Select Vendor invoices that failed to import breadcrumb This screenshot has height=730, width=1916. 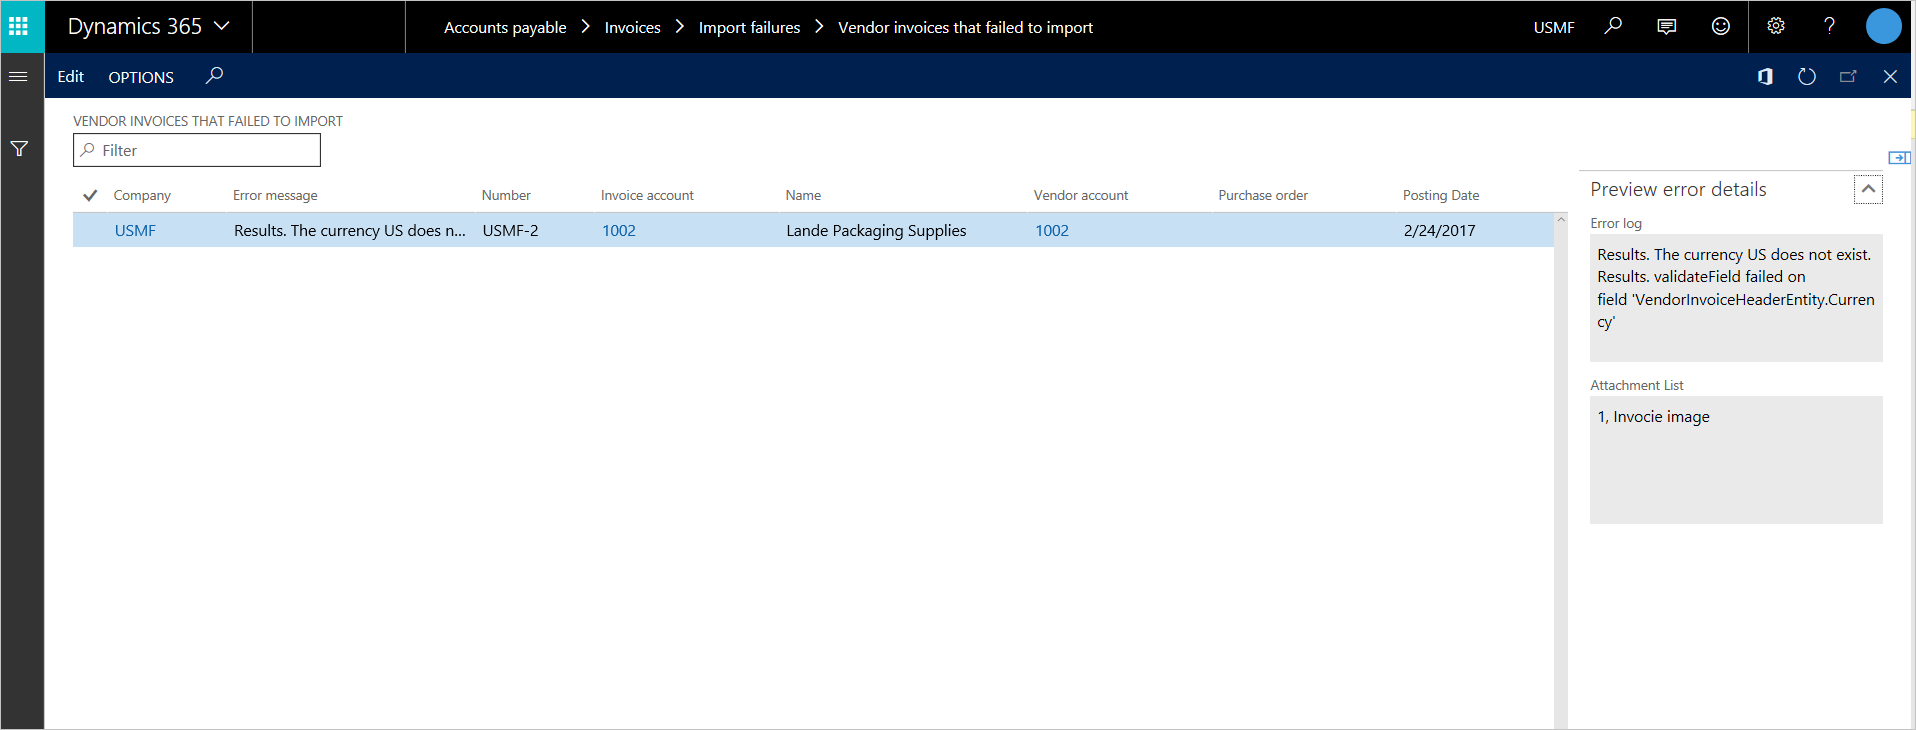(x=965, y=27)
